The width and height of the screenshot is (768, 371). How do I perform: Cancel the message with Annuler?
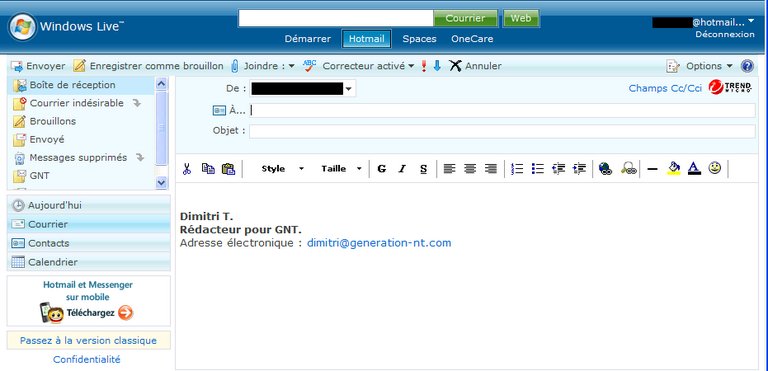[x=476, y=66]
